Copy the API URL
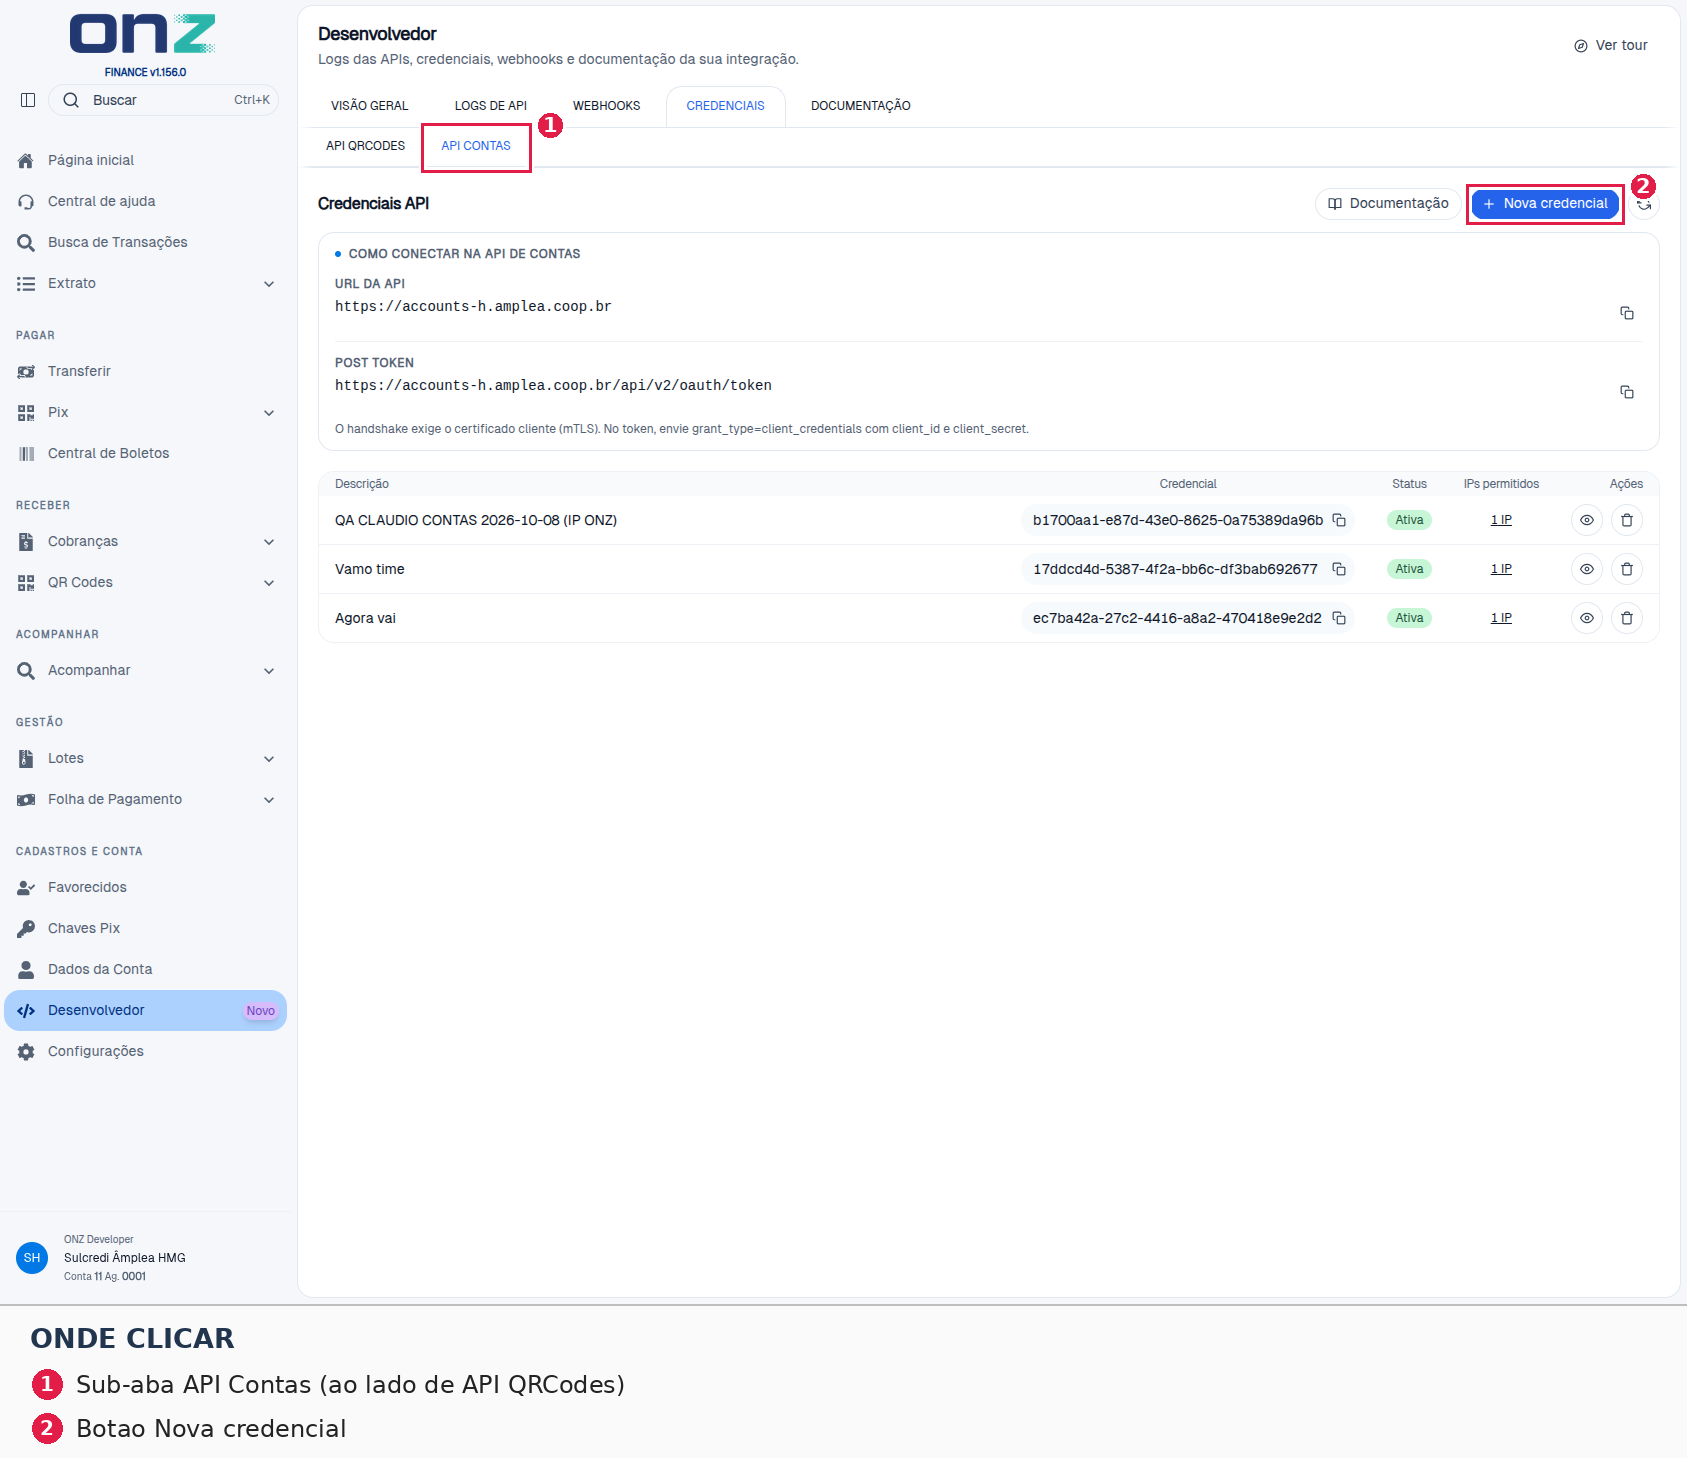The image size is (1687, 1458). point(1627,313)
